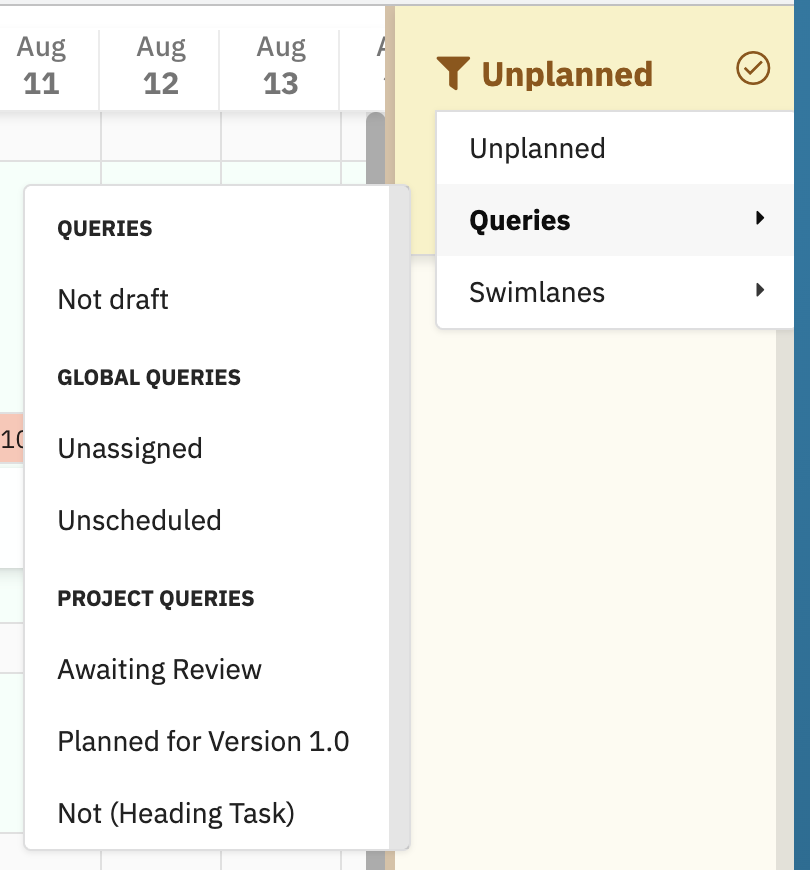The width and height of the screenshot is (810, 870).
Task: Select Planned for Version 1.0 query
Action: coord(206,741)
